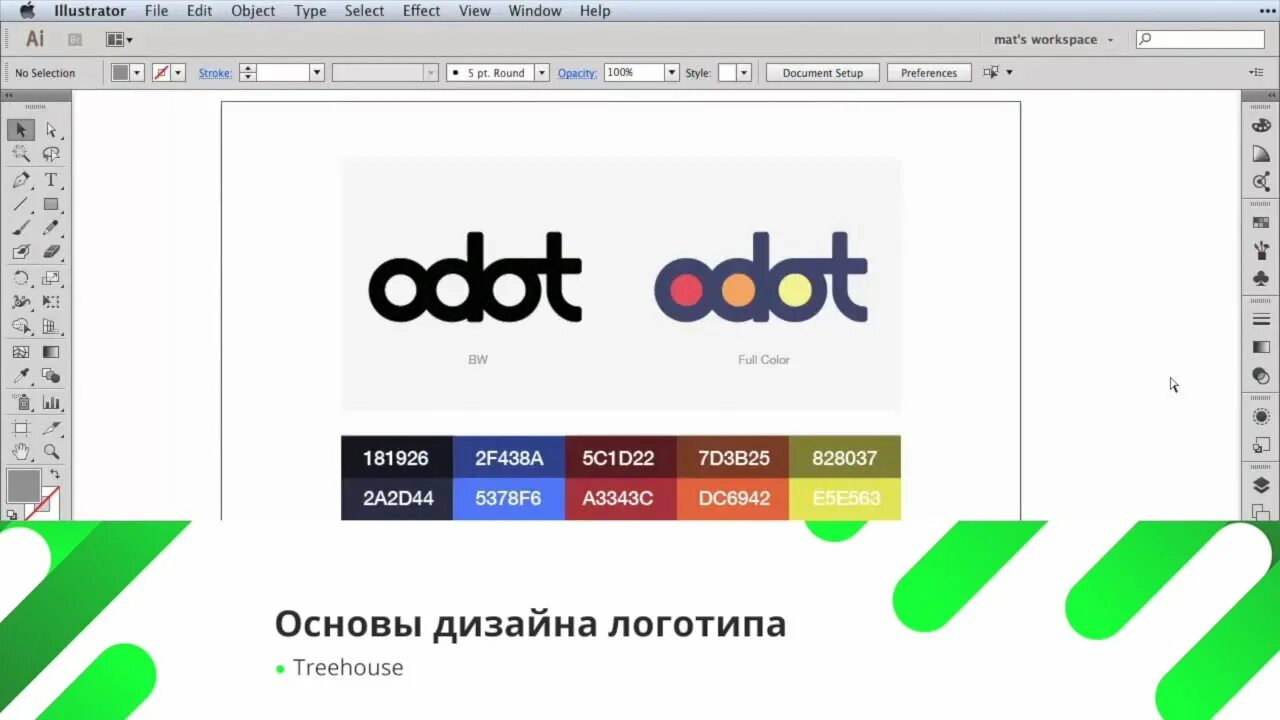Open the Symbols panel club icon
The height and width of the screenshot is (720, 1280).
point(1261,279)
